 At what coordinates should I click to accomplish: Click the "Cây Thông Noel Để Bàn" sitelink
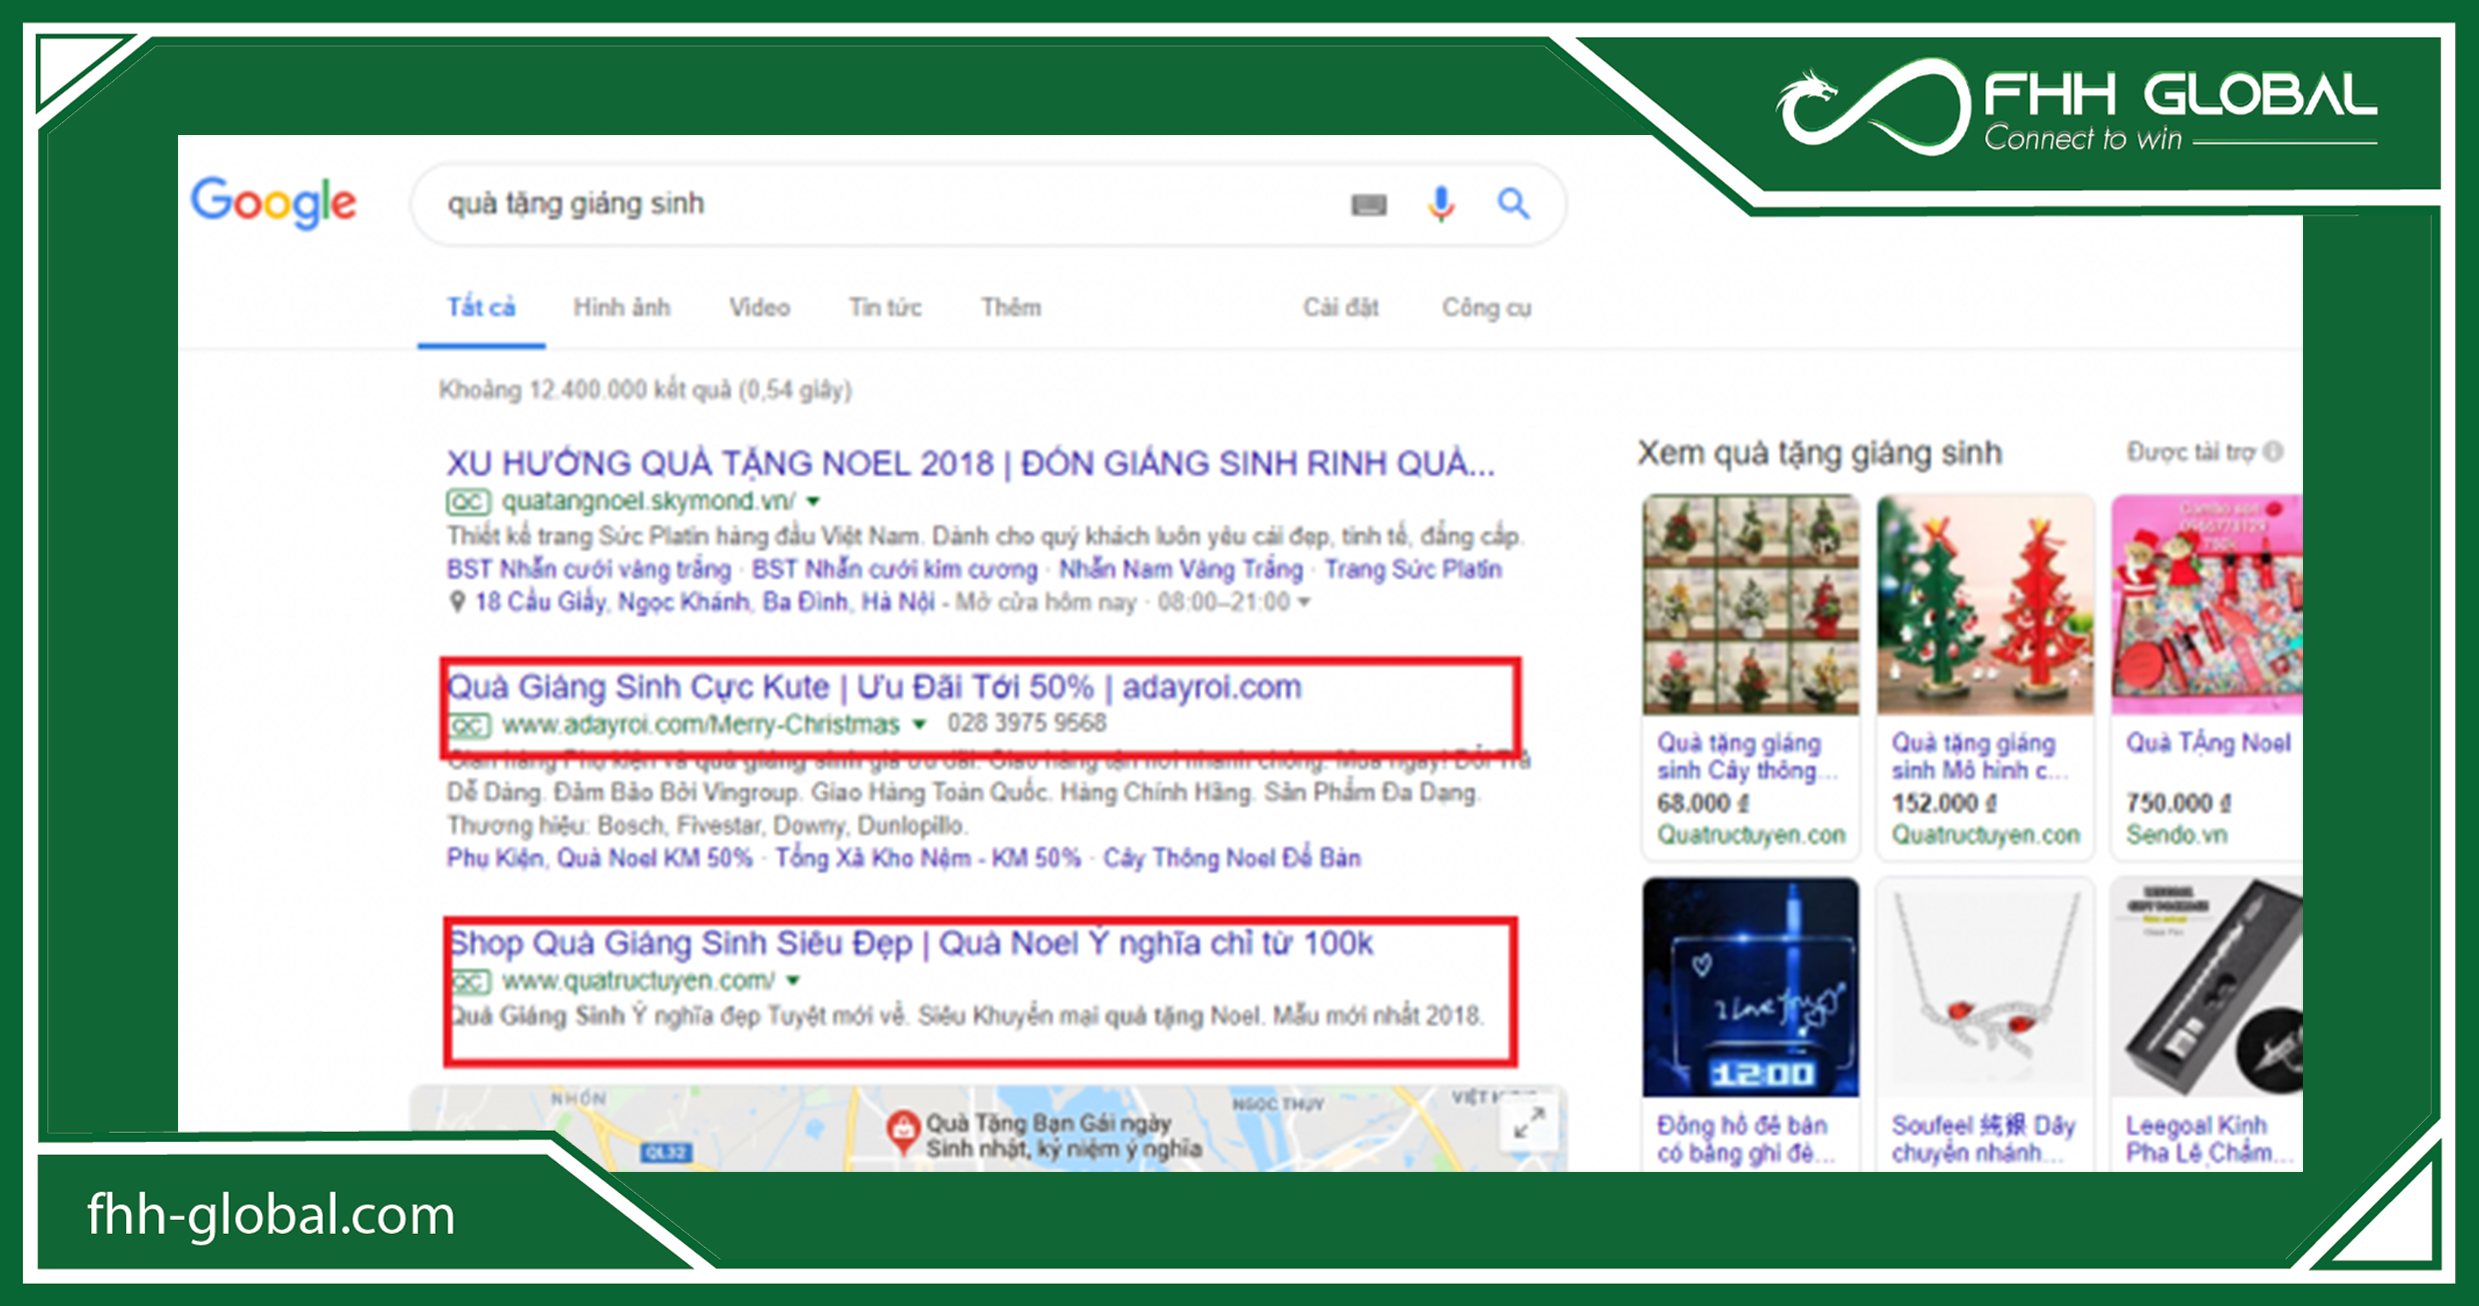tap(1231, 857)
